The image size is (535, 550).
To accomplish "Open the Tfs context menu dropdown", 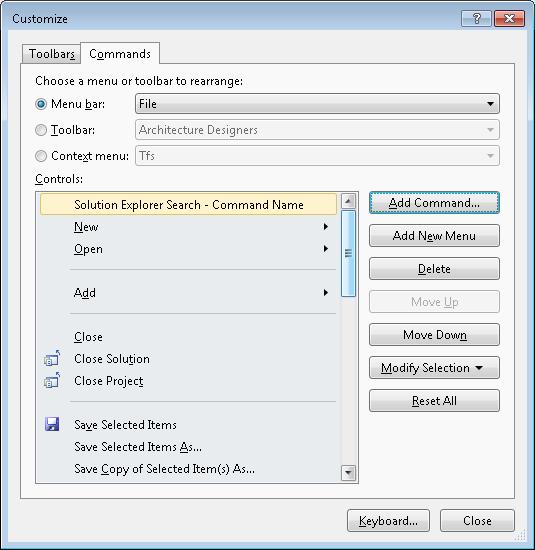I will tap(317, 156).
